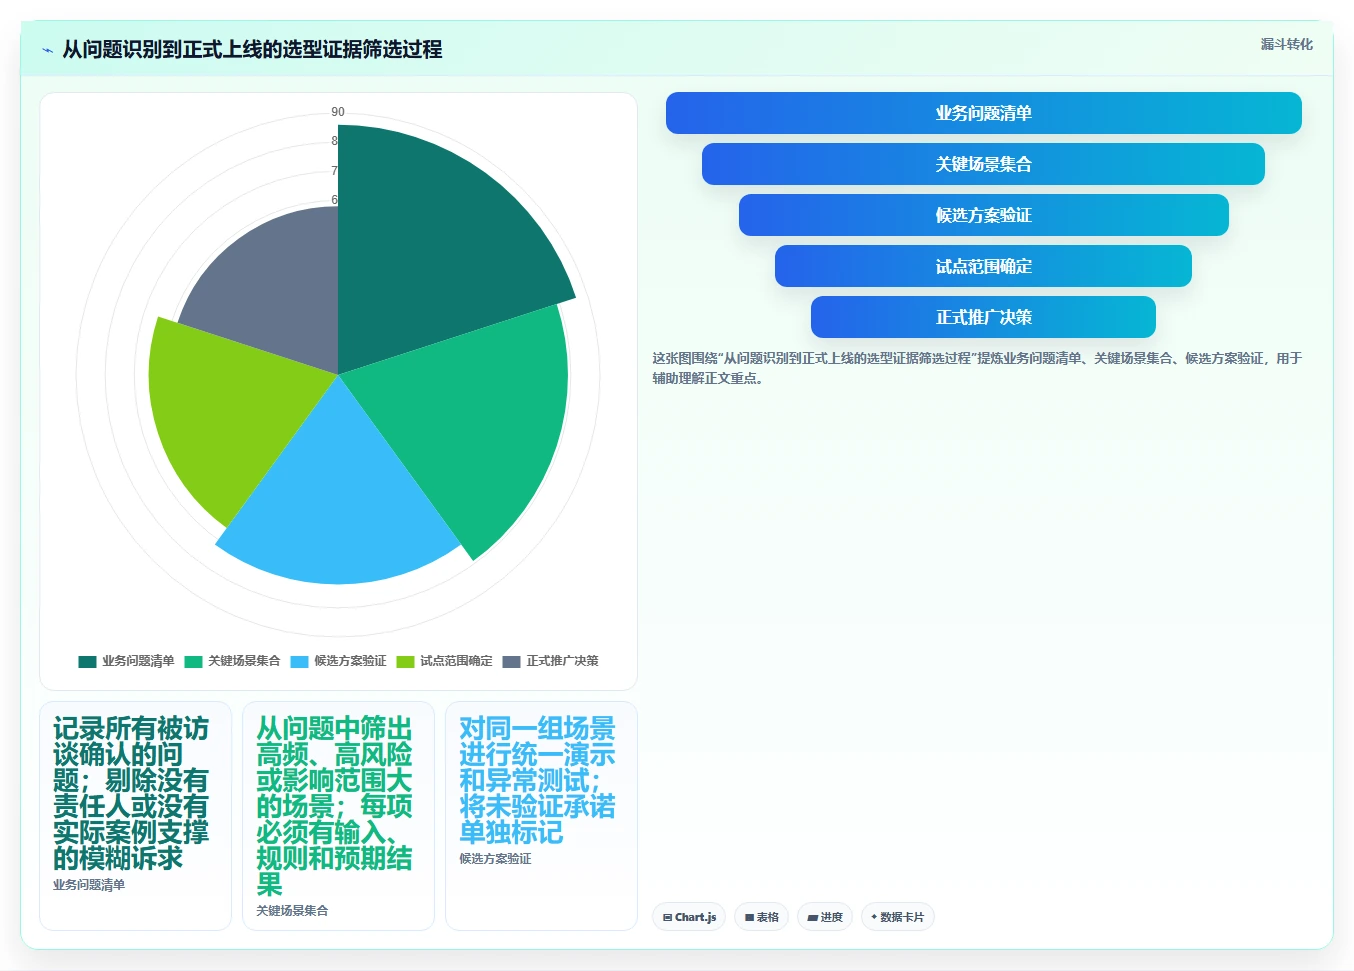Click the 数据卡片 tag
Image resolution: width=1354 pixels, height=971 pixels.
898,917
